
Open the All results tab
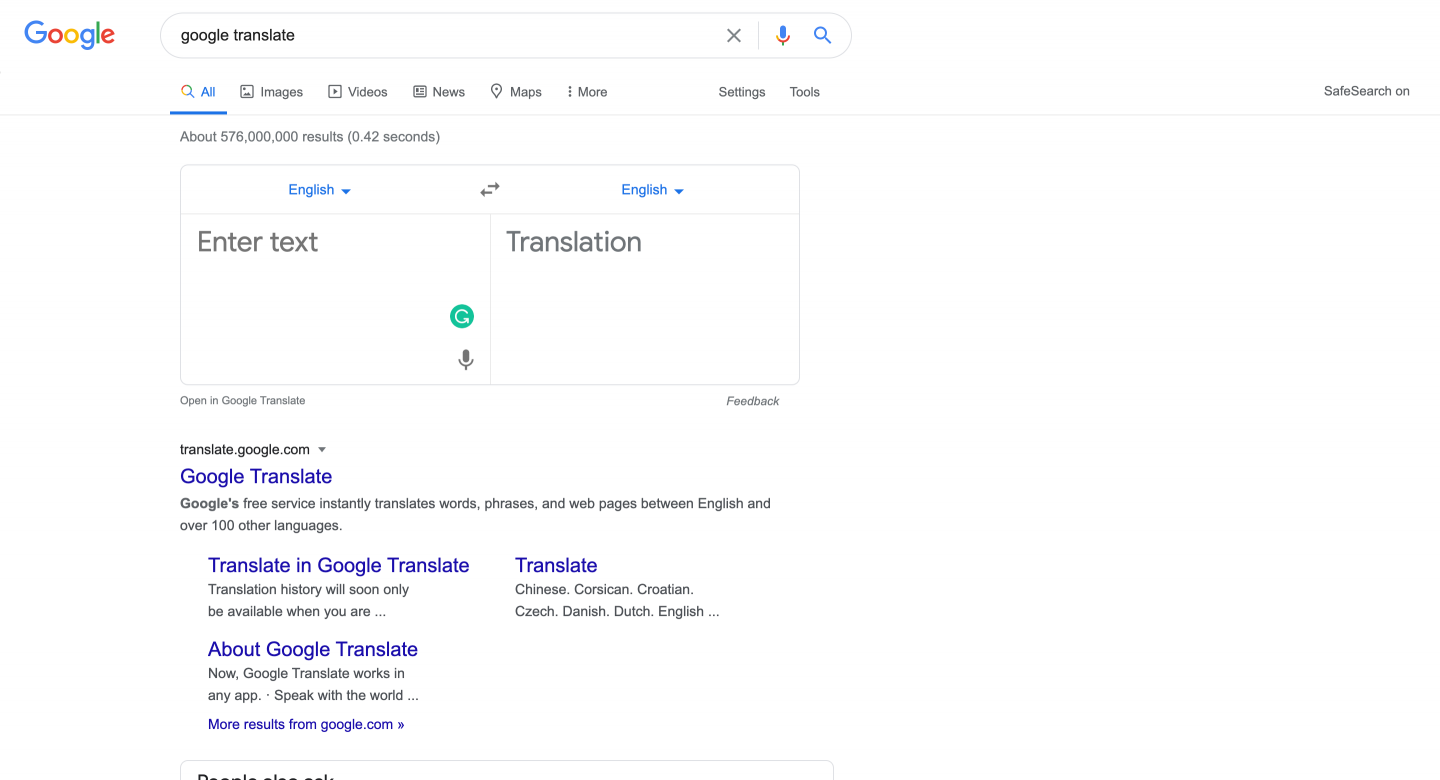coord(198,92)
